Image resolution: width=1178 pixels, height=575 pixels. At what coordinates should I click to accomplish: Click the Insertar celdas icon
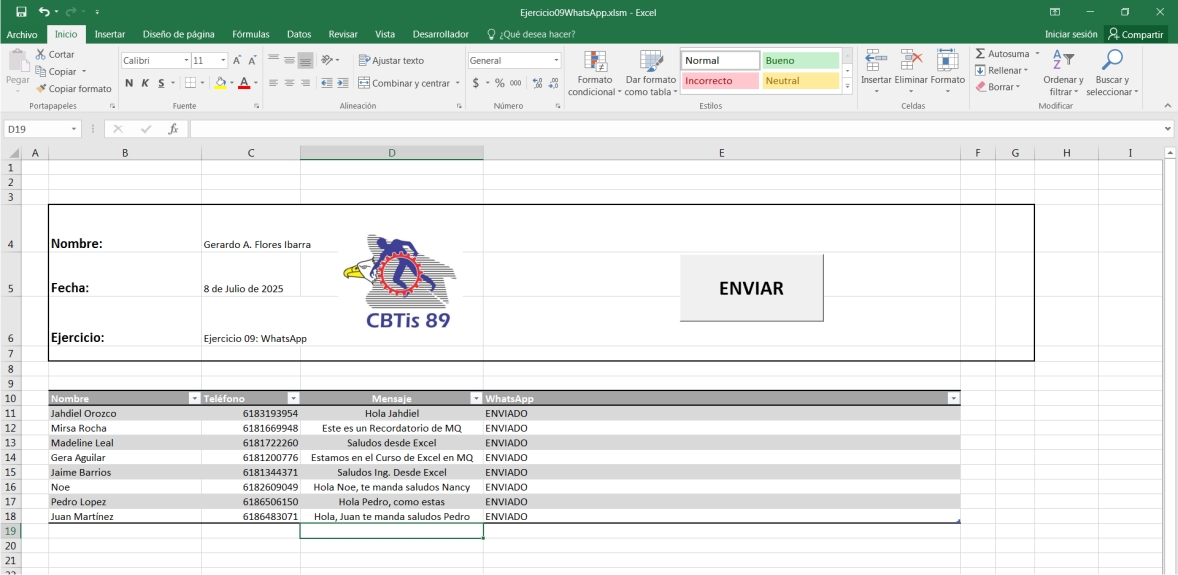[876, 61]
